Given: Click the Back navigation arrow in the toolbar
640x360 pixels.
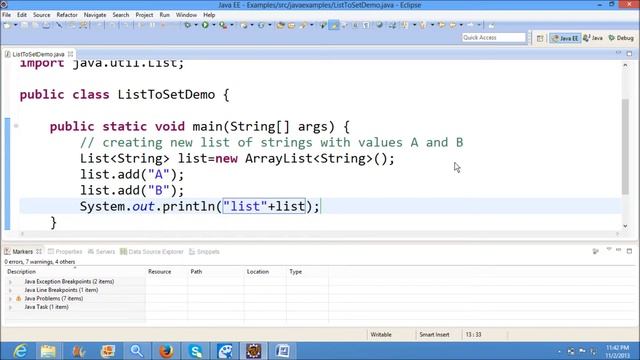Looking at the screenshot, I should [453, 25].
